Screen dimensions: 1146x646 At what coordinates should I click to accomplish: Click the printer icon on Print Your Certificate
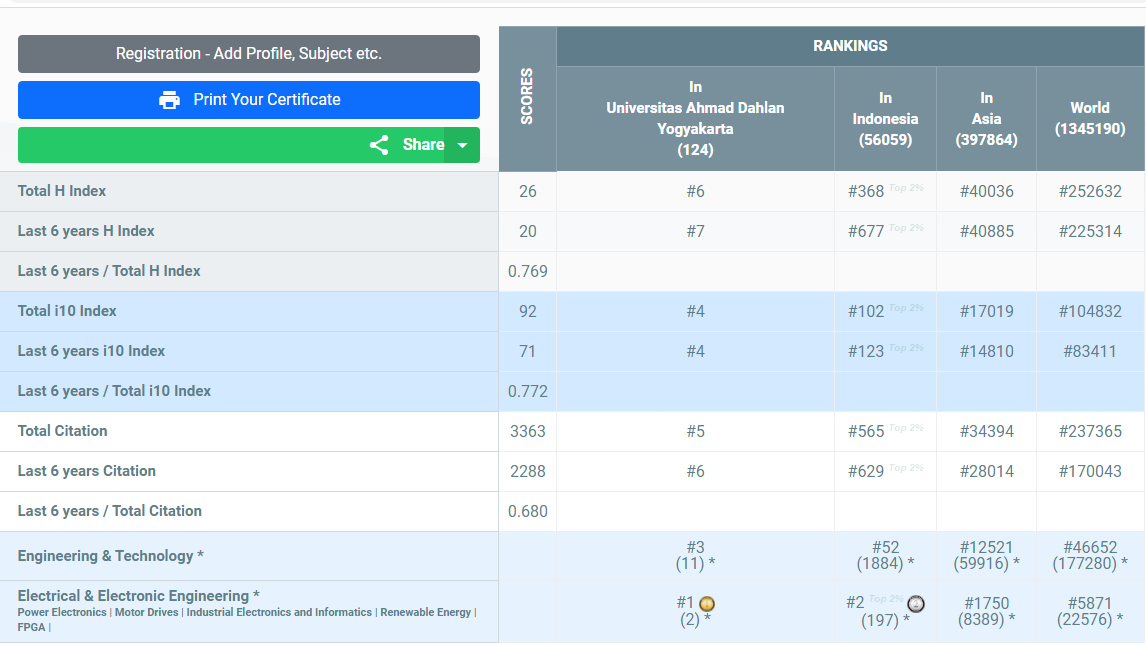click(169, 100)
